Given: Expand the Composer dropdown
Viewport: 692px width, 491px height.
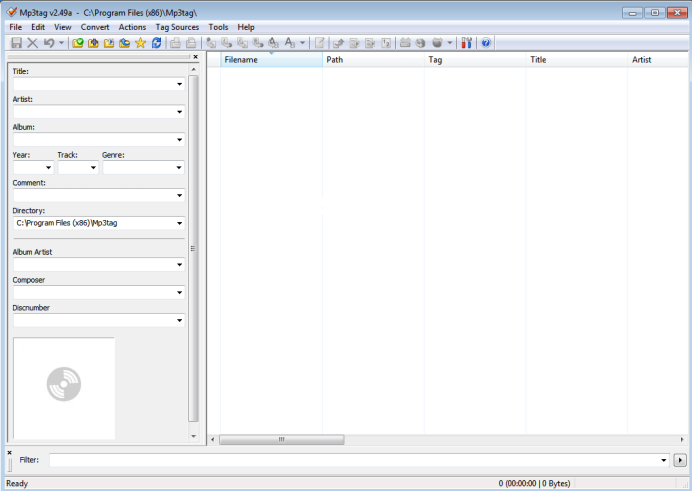Looking at the screenshot, I should pyautogui.click(x=179, y=292).
